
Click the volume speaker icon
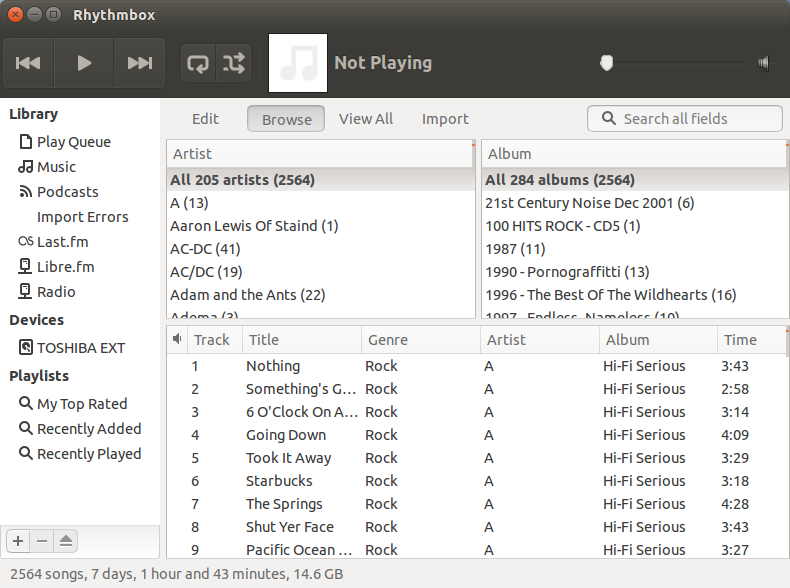pos(766,64)
